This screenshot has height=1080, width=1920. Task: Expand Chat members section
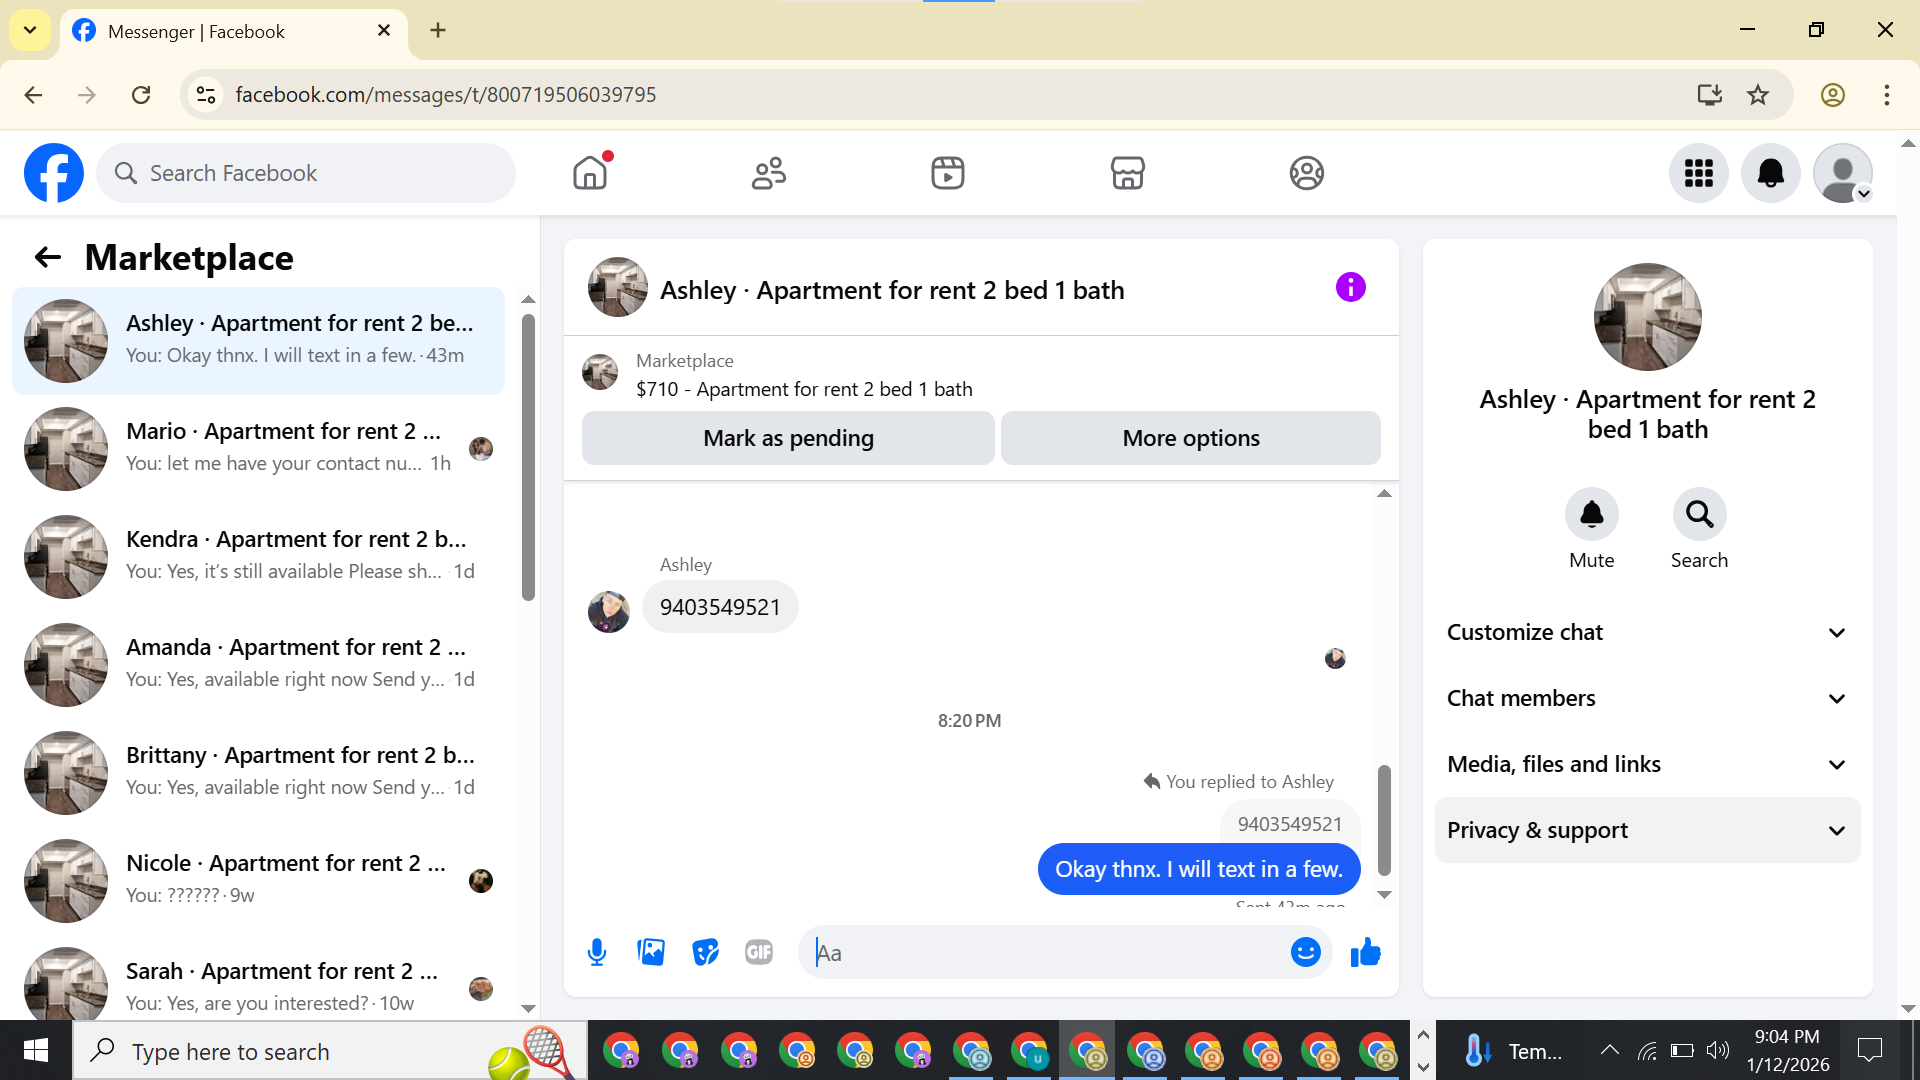coord(1647,698)
